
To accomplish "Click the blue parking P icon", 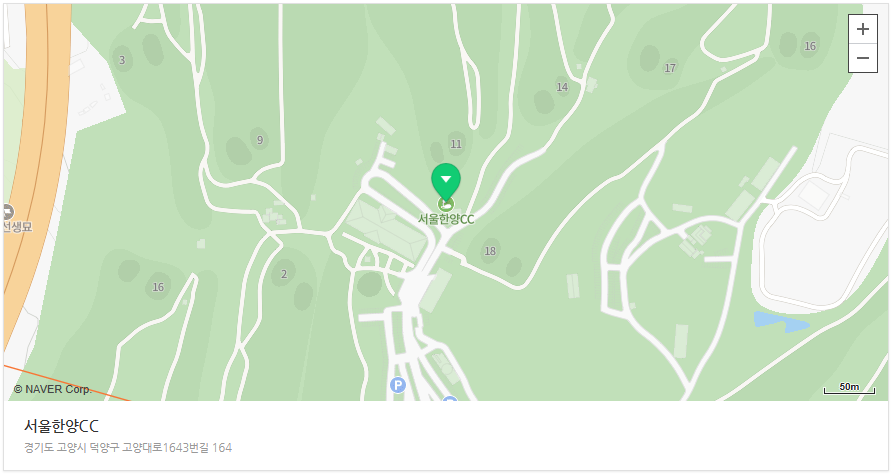I will tap(398, 386).
